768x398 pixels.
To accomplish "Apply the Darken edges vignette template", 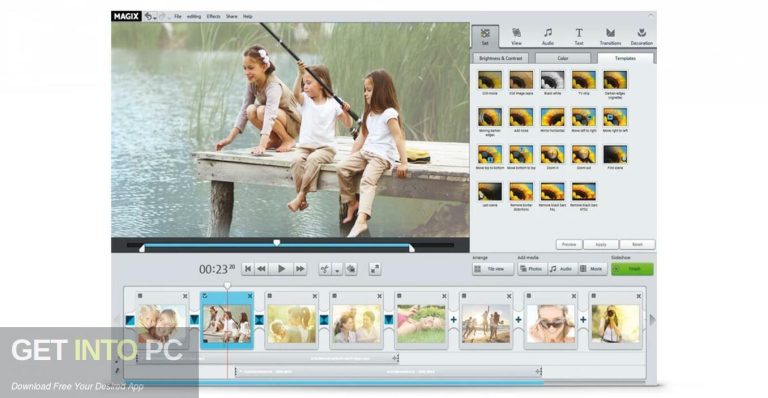I will tap(615, 80).
